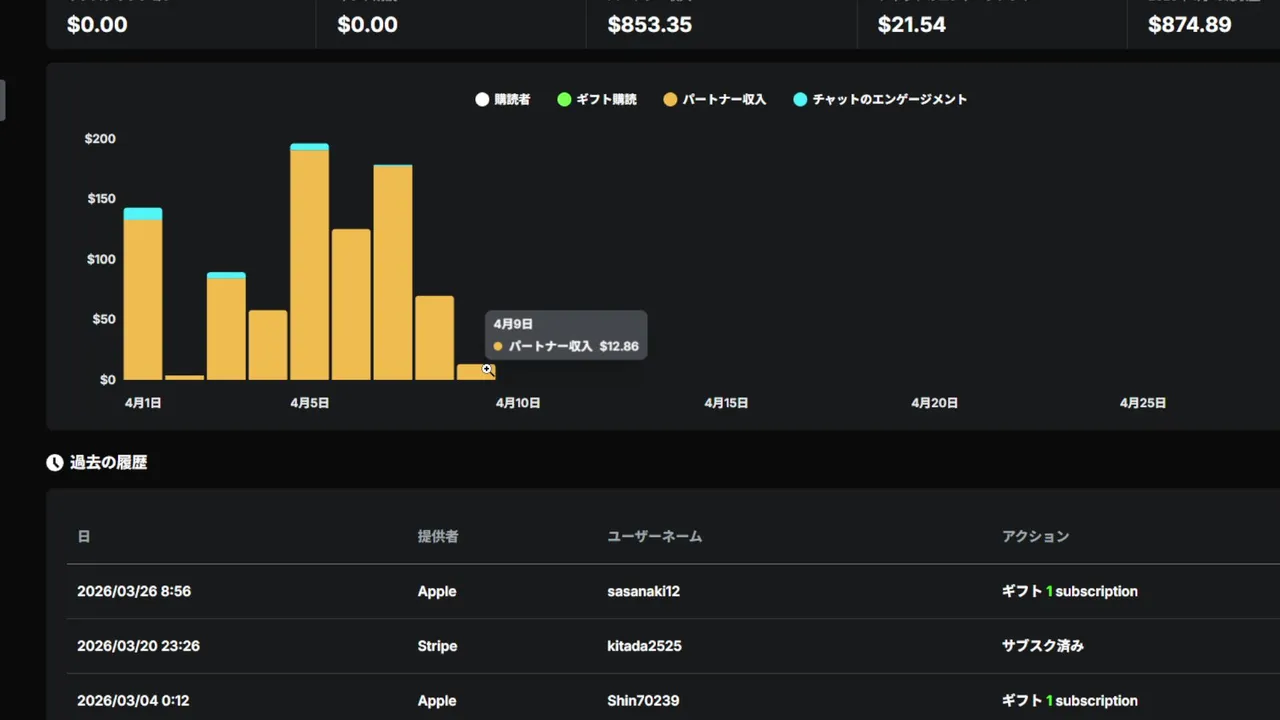1280x720 pixels.
Task: Toggle the パートナー収入 legend label
Action: click(724, 99)
